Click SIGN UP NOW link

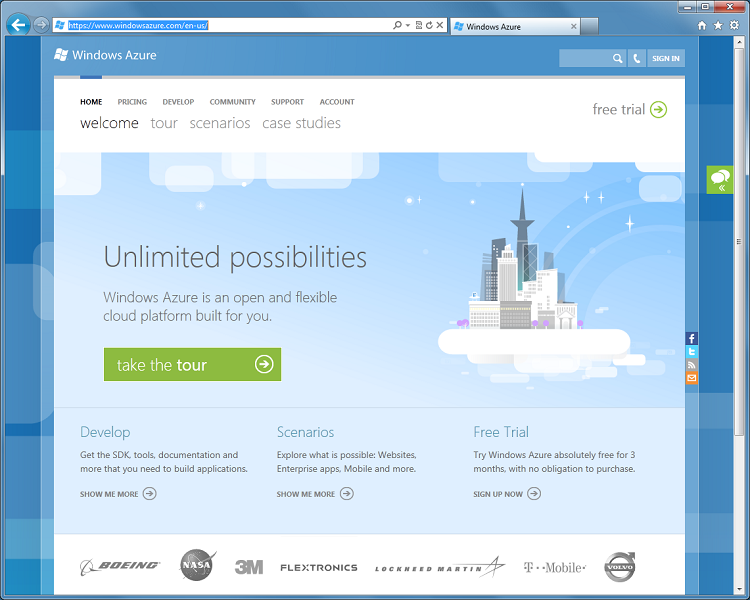pos(507,494)
